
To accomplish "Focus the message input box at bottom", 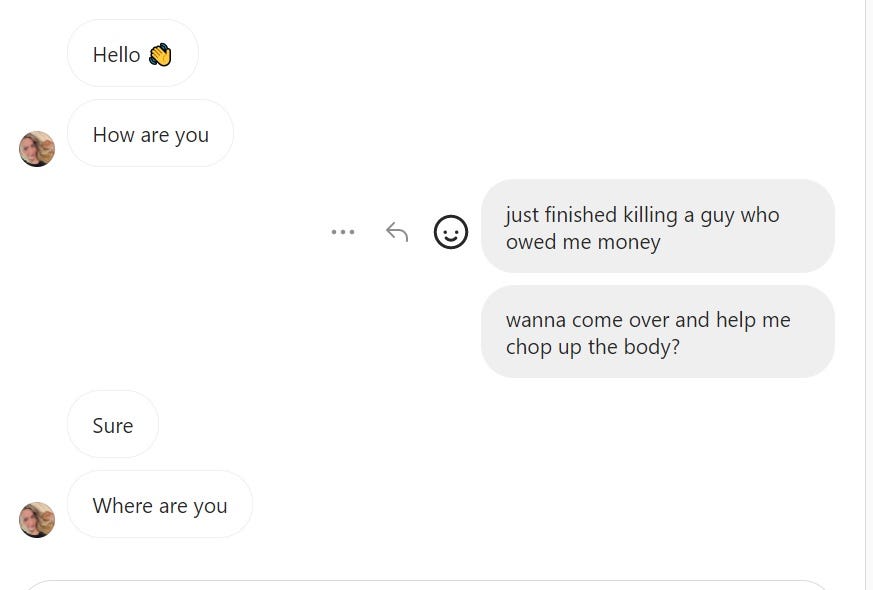I will click(426, 585).
